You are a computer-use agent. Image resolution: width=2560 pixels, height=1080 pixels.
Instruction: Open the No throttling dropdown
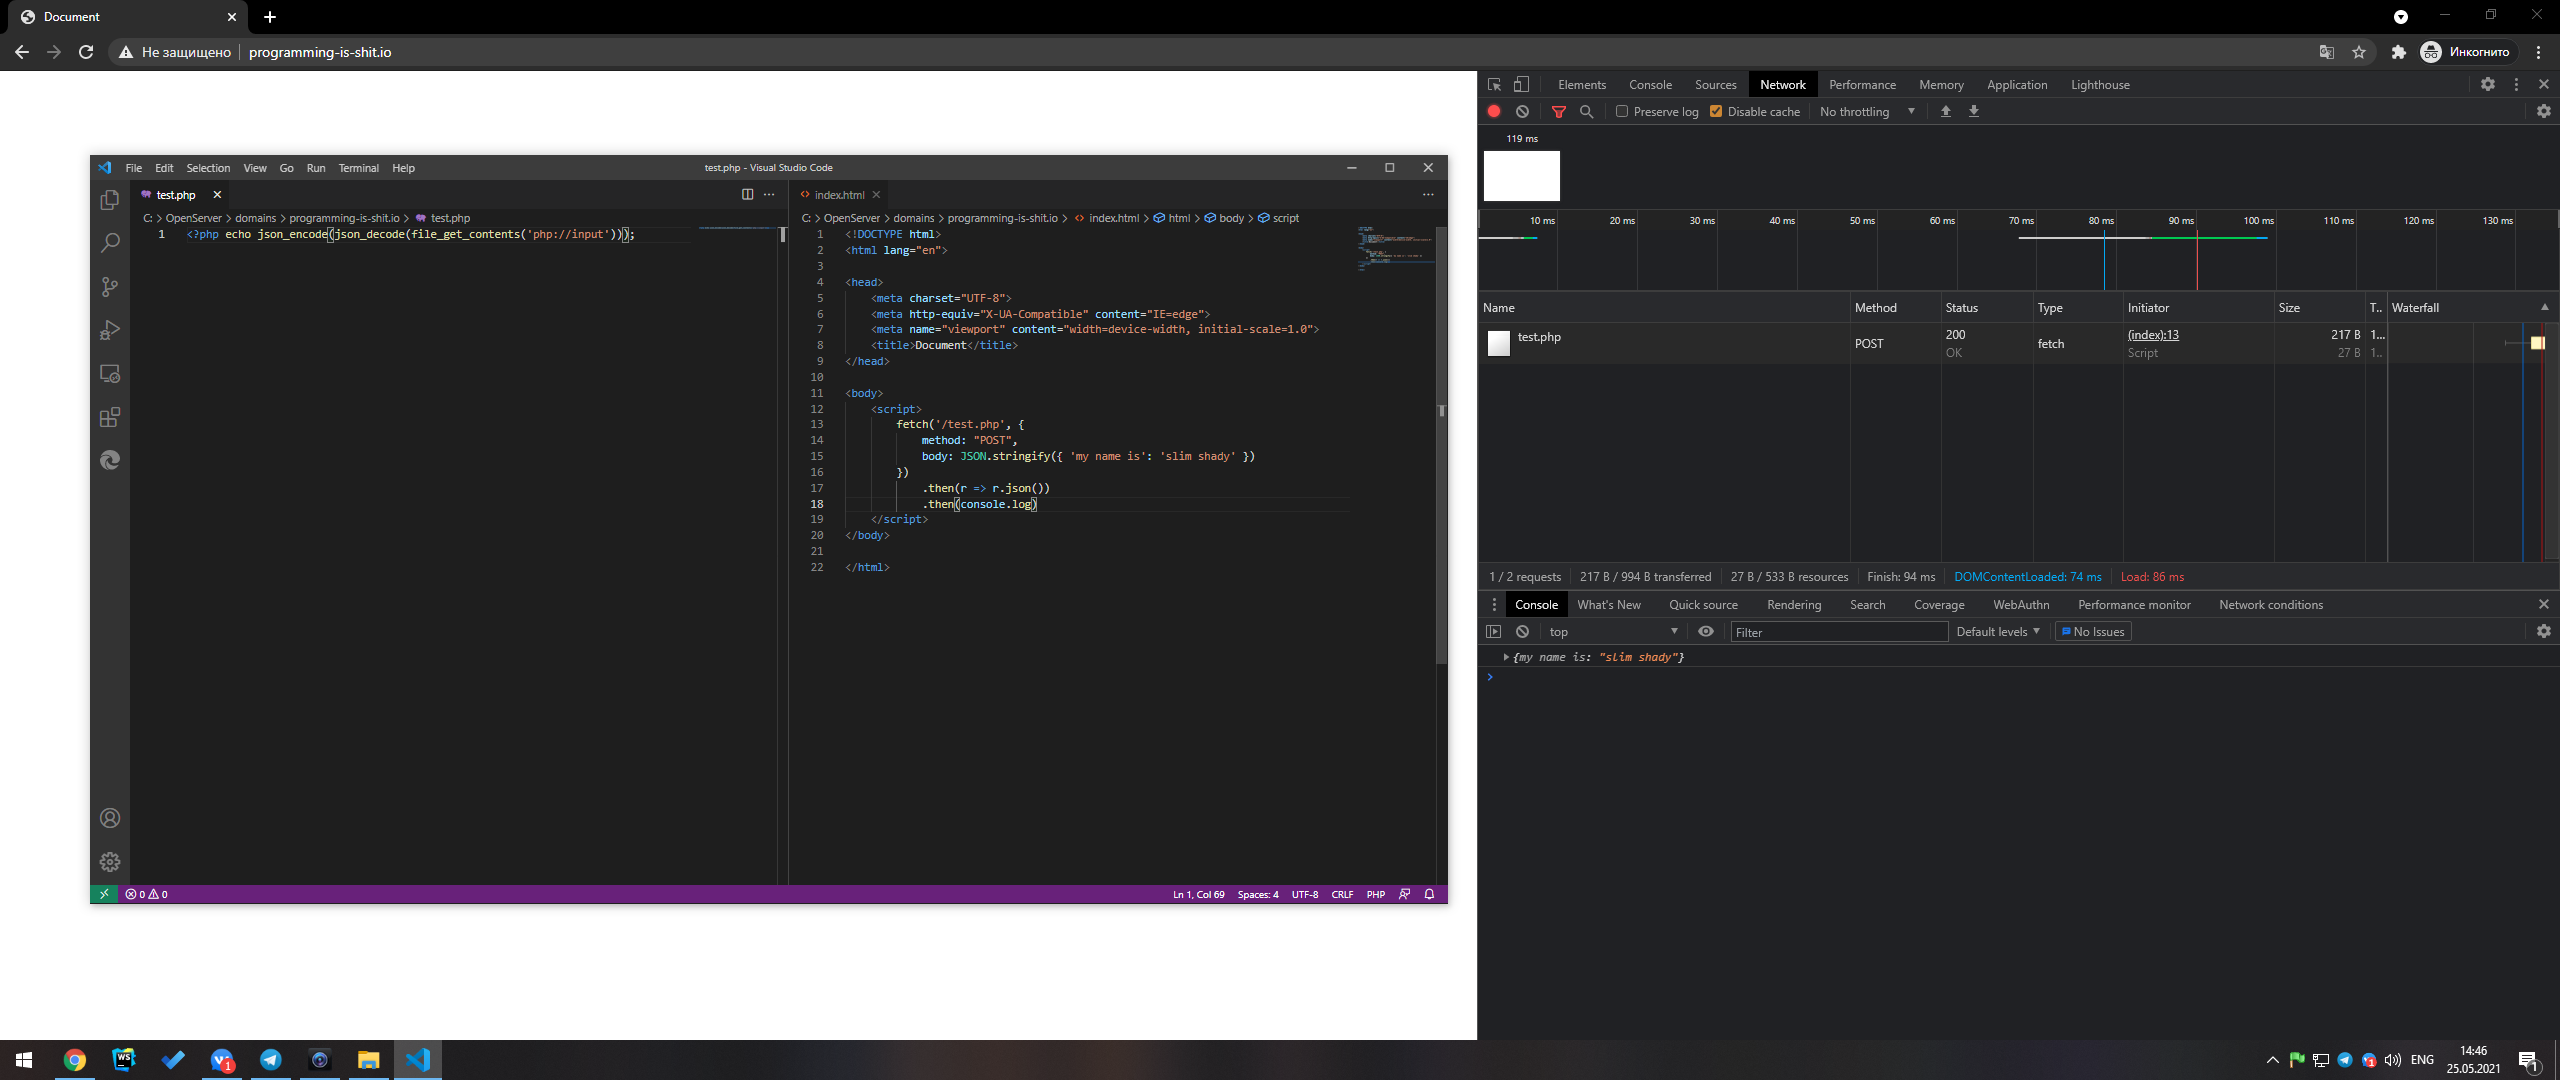pyautogui.click(x=1867, y=112)
